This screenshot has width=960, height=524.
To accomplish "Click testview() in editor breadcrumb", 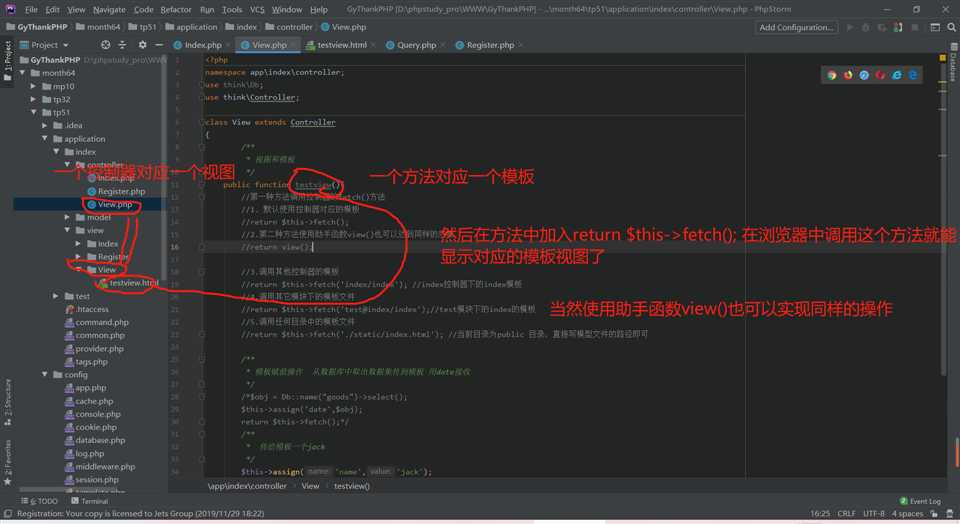I will pyautogui.click(x=351, y=486).
